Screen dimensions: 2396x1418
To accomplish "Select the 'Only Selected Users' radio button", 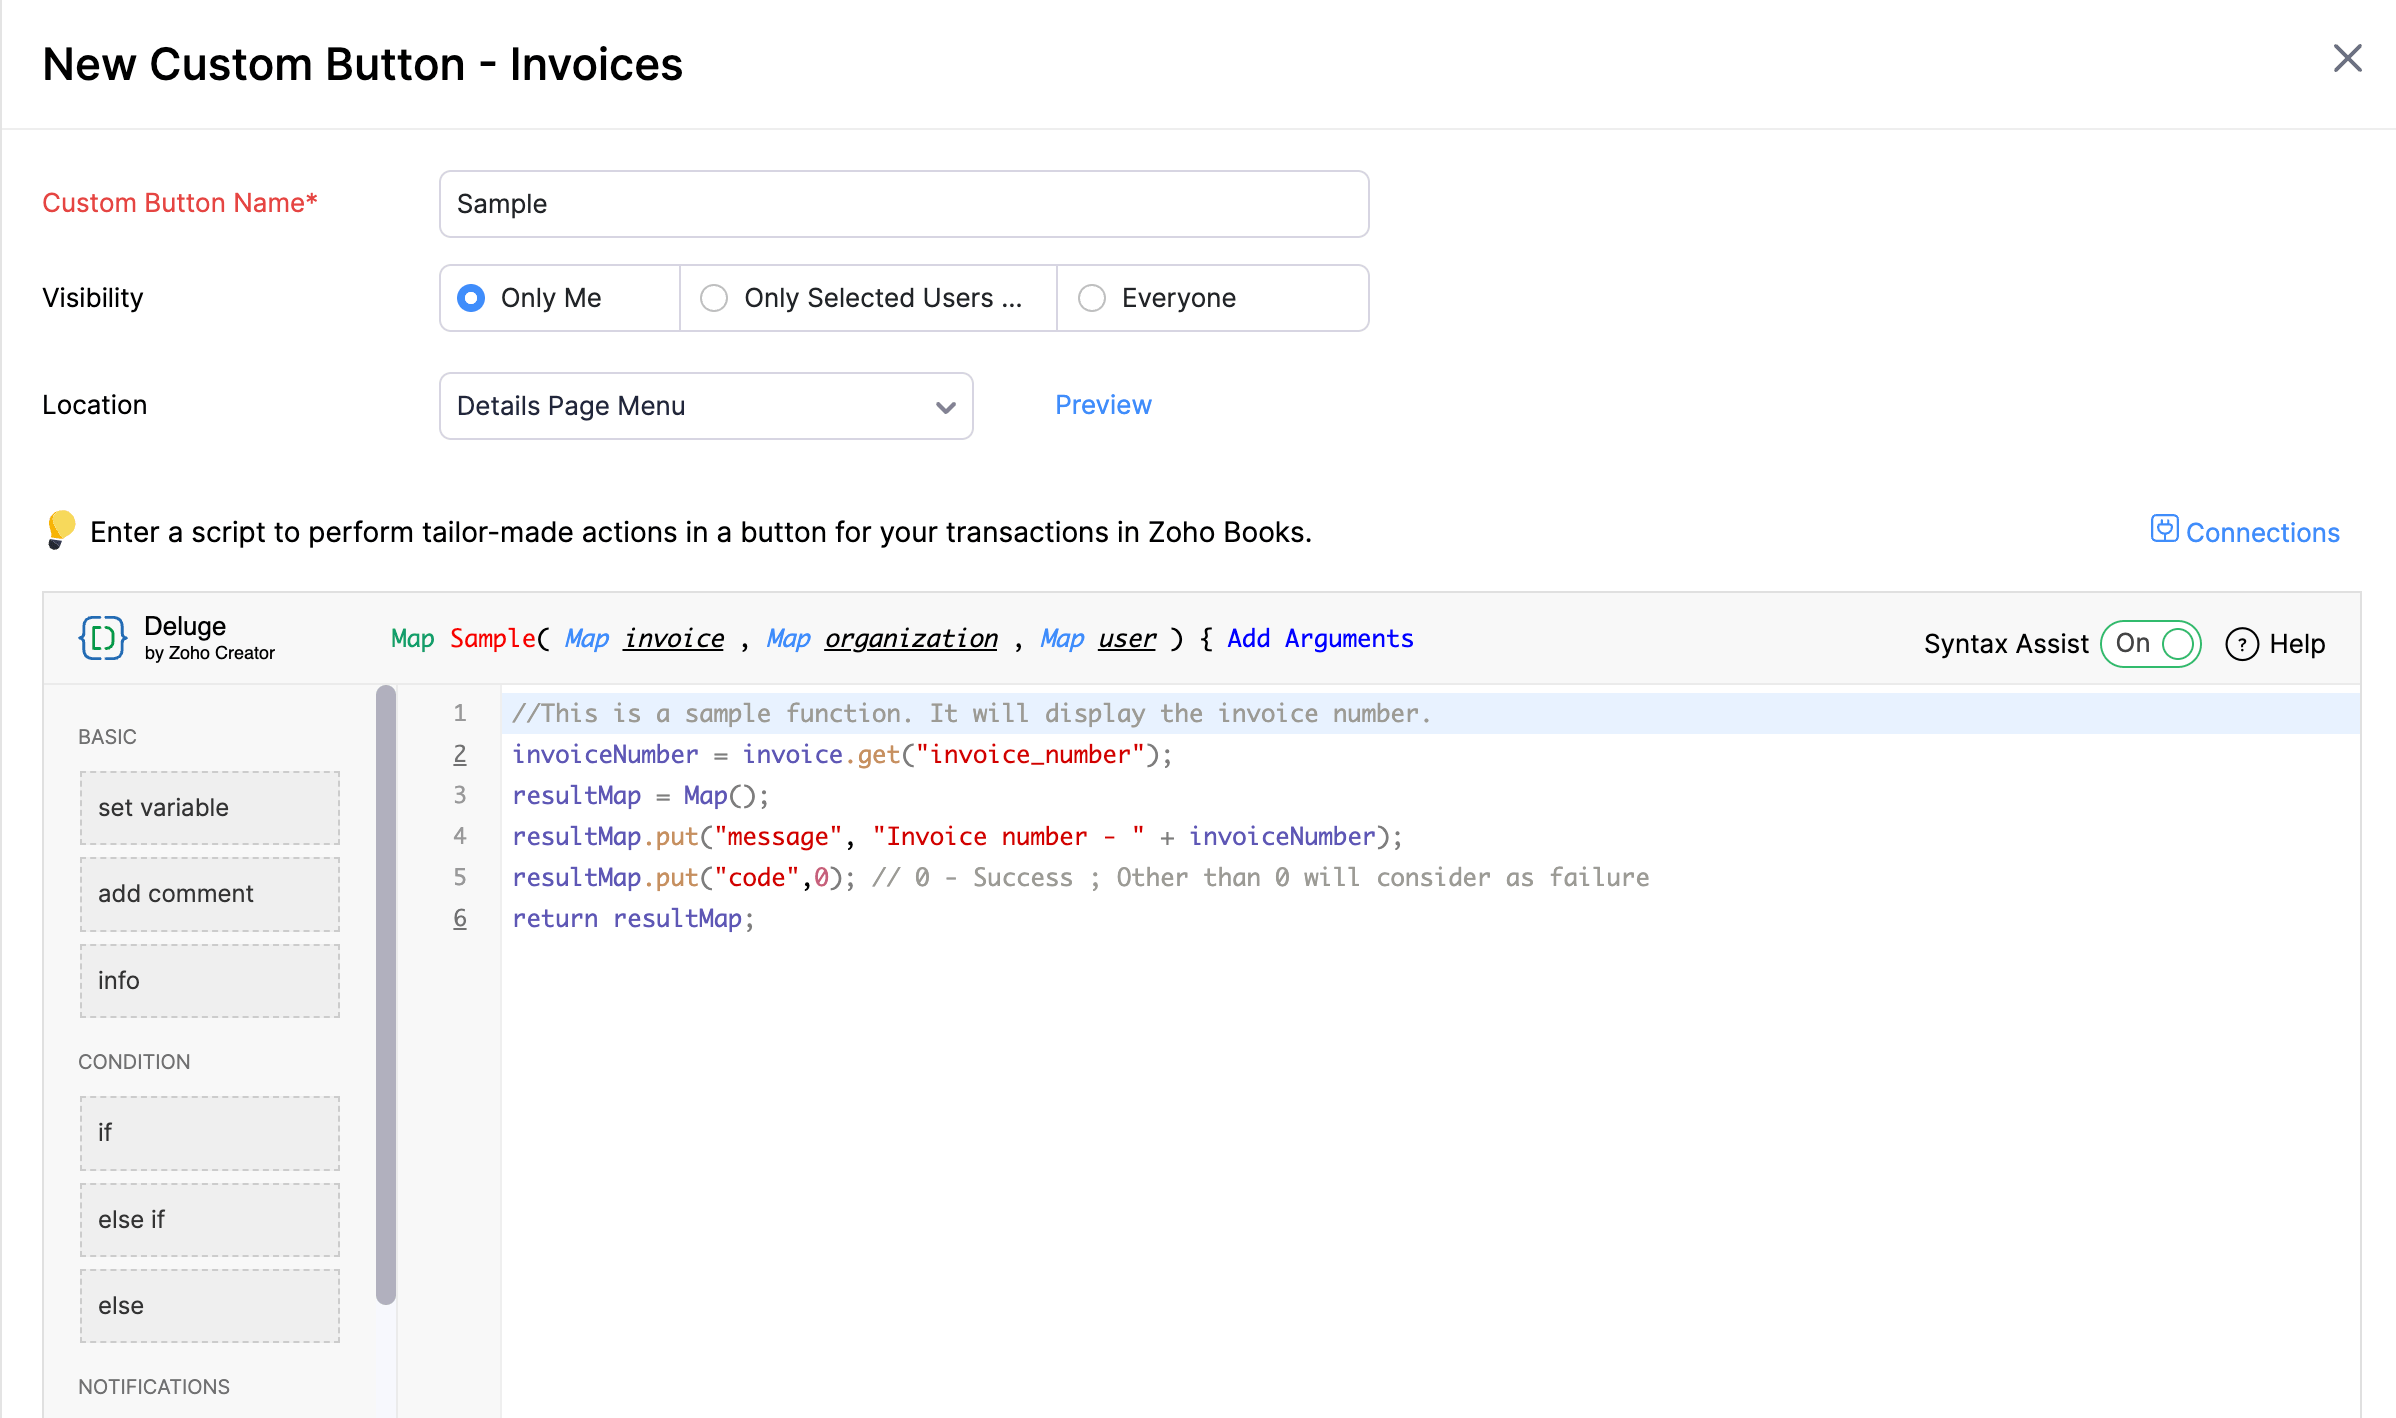I will (714, 297).
